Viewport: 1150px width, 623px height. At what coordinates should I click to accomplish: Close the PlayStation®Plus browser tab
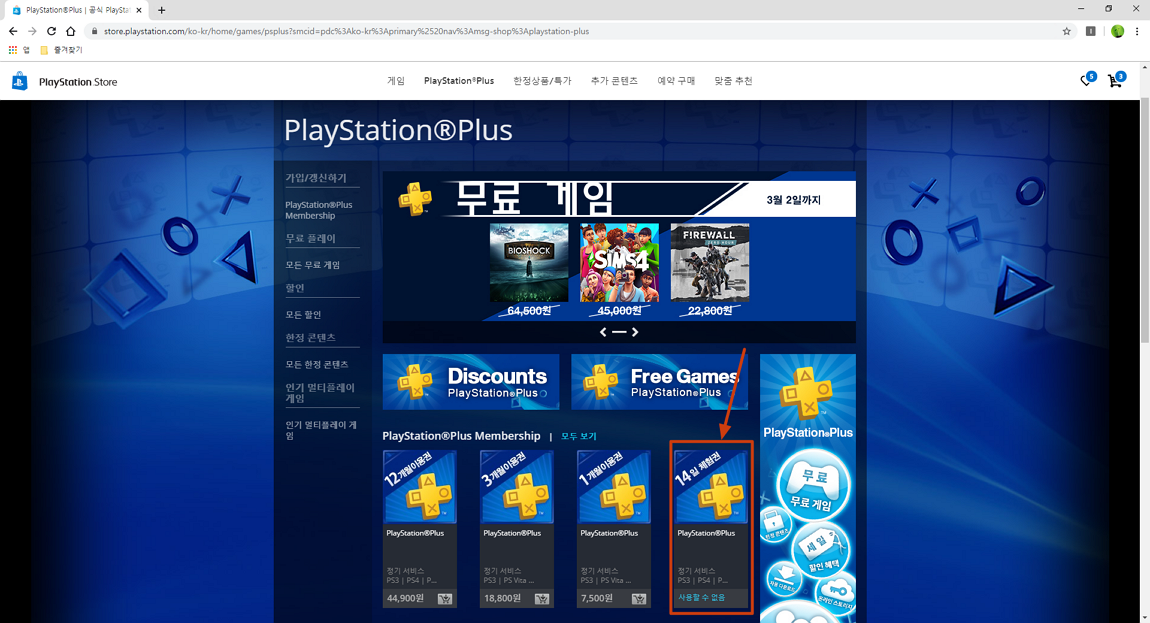tap(139, 10)
